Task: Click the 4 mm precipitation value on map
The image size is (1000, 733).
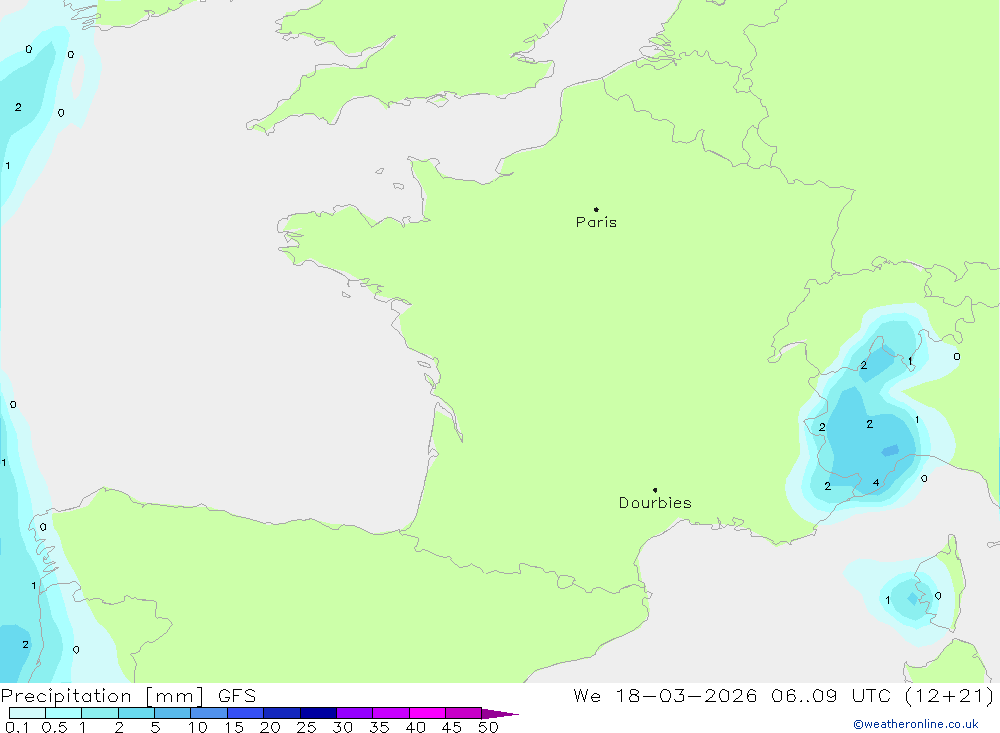Action: pos(876,483)
